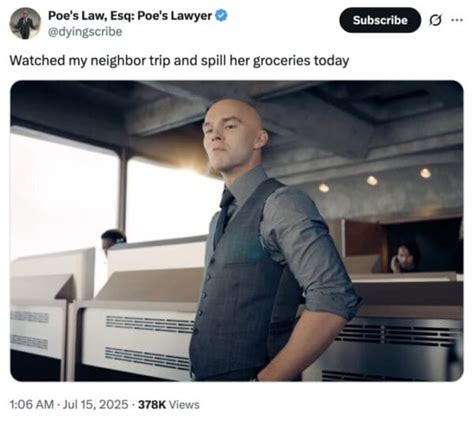Open the @dyingscribe handle link
474x421 pixels.
click(85, 32)
